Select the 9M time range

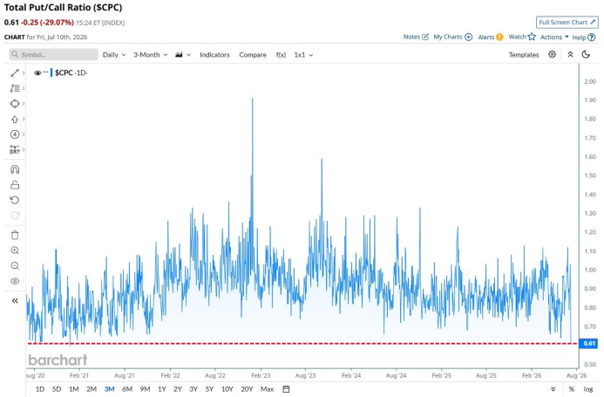coord(145,389)
